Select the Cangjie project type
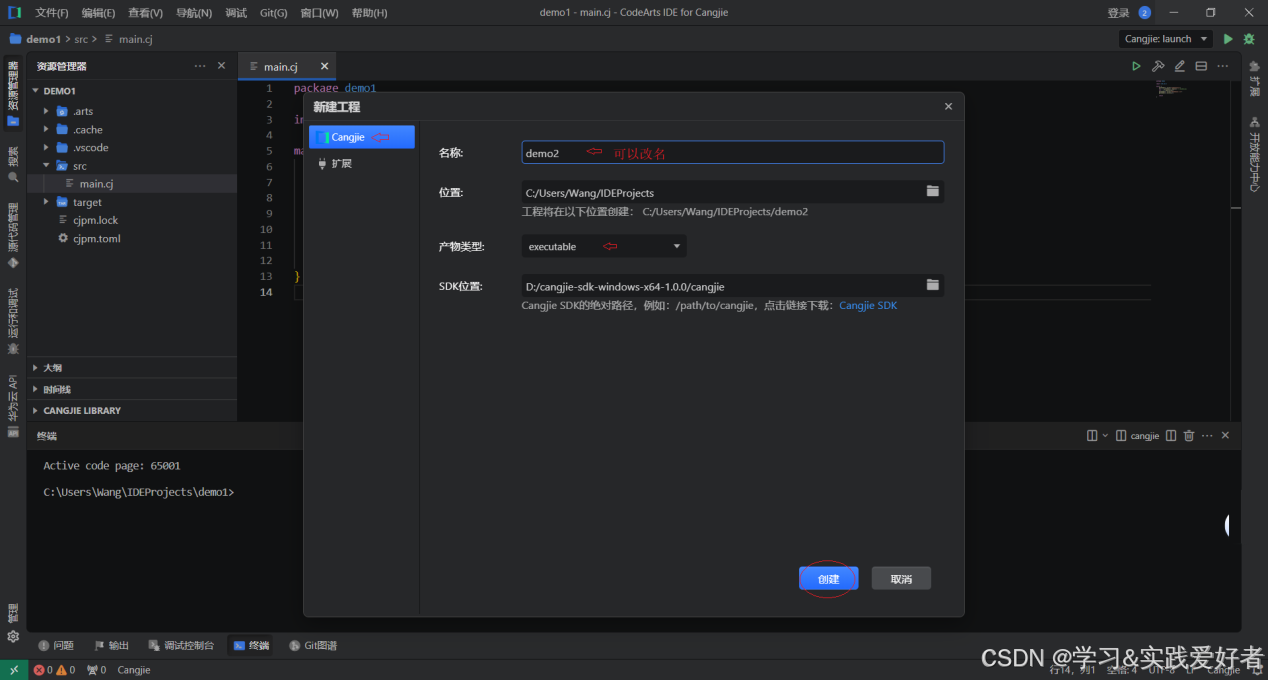This screenshot has height=680, width=1268. coord(361,137)
